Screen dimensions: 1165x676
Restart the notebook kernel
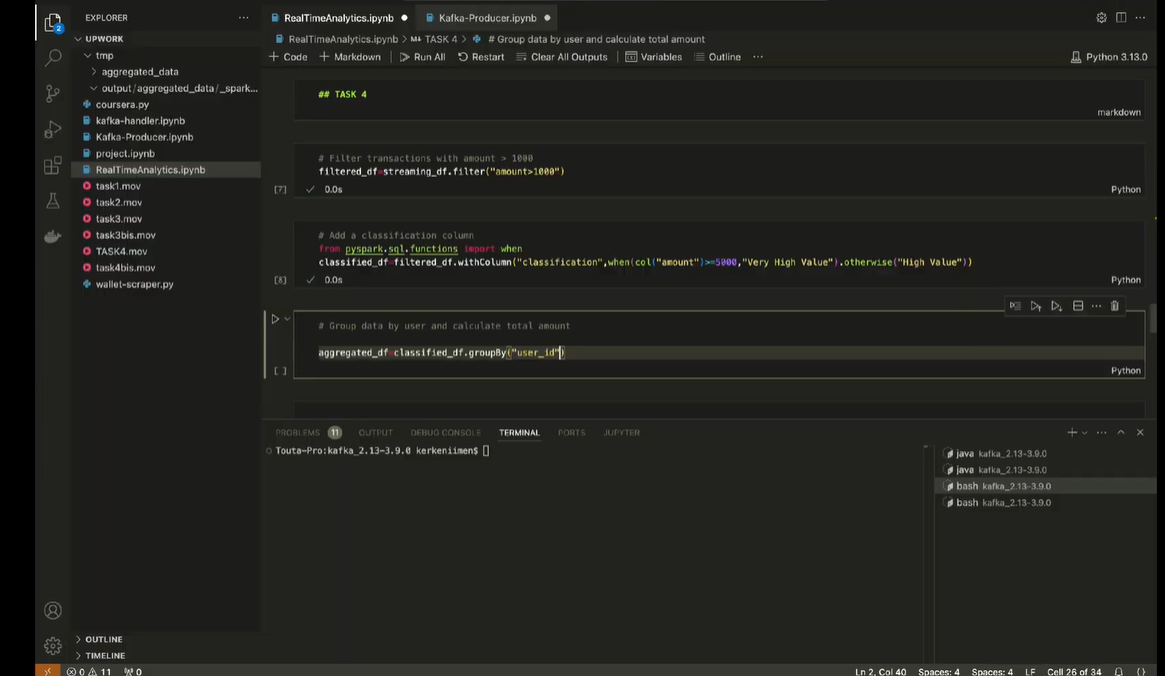(x=481, y=57)
